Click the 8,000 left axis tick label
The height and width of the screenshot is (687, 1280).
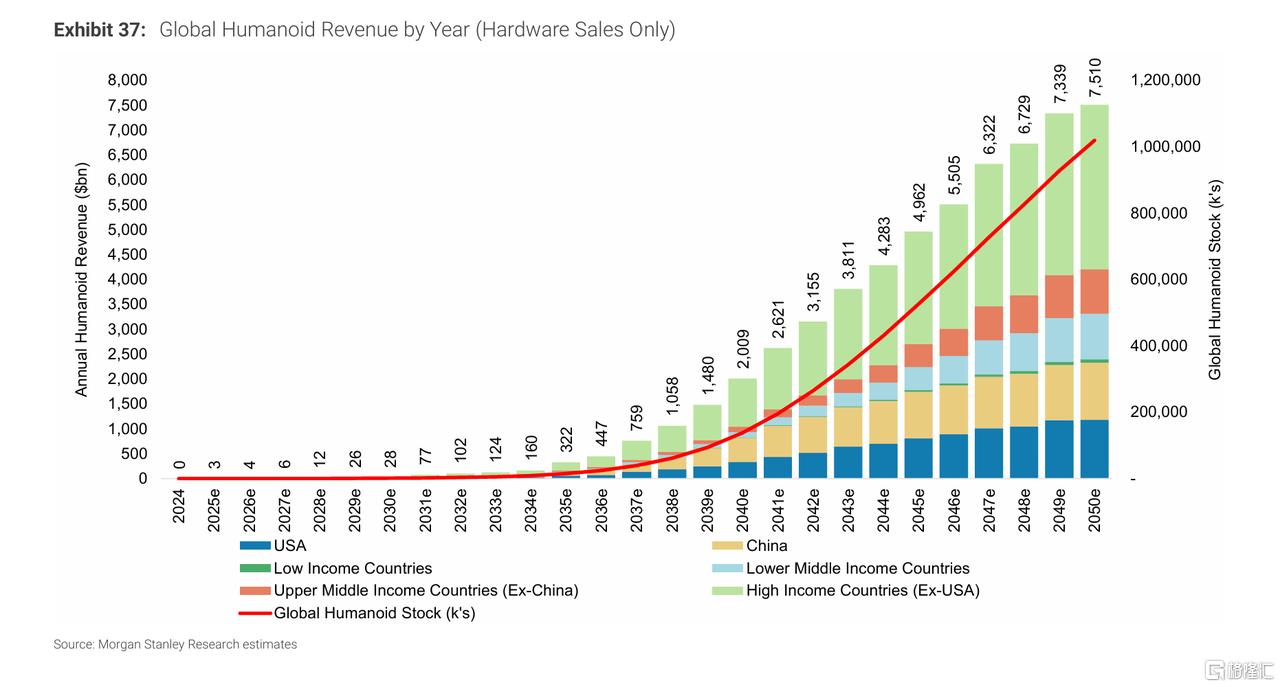click(x=127, y=80)
